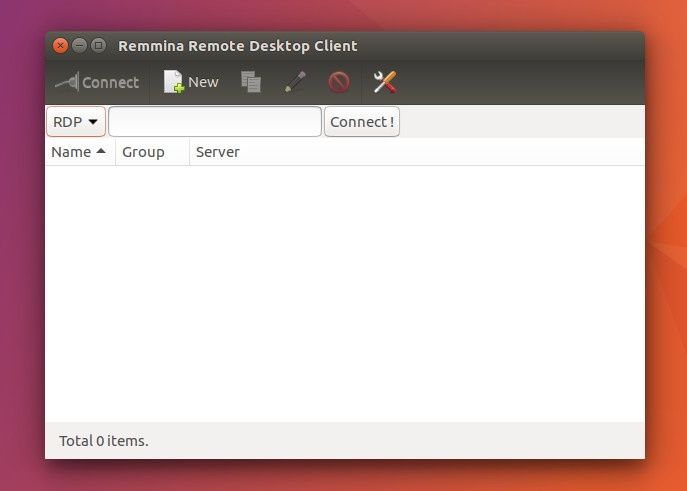
Task: Maximize the Remmina Remote Desktop Client window
Action: (x=99, y=45)
